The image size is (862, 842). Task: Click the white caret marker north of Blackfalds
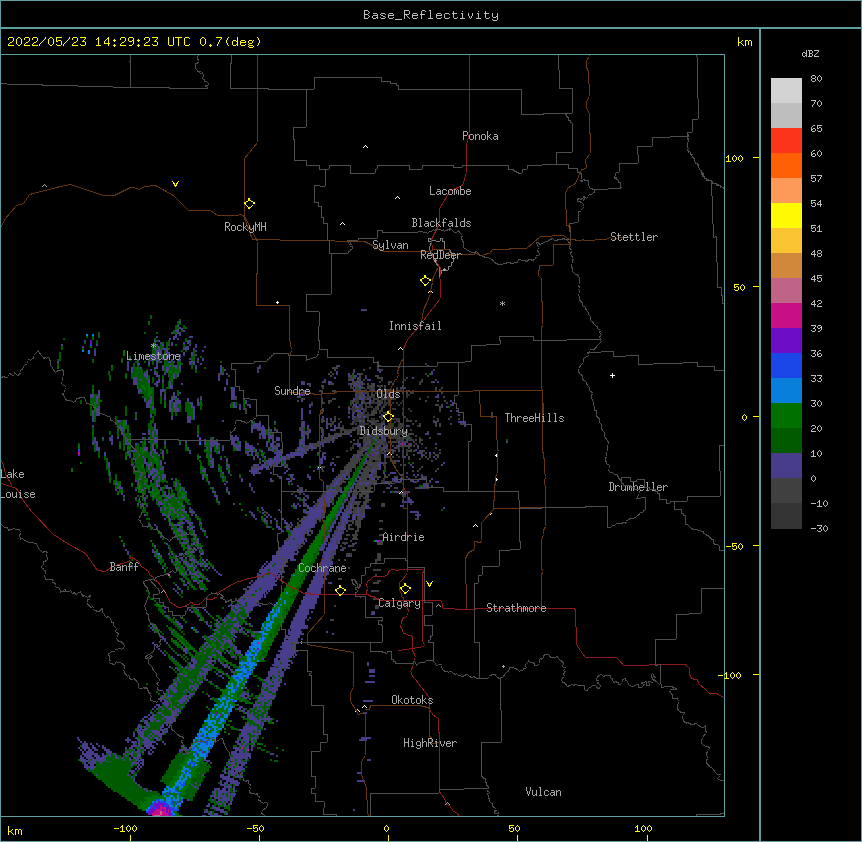point(397,198)
